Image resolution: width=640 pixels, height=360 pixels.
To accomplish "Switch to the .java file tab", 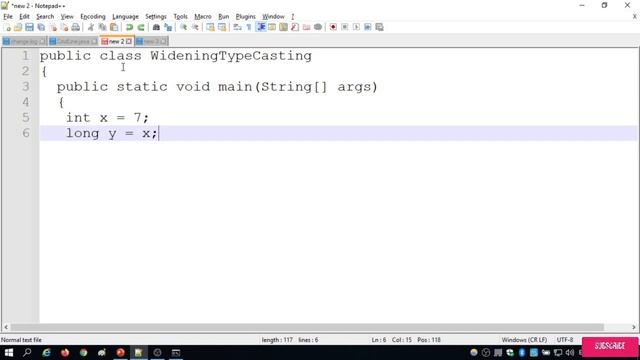I will pos(73,42).
